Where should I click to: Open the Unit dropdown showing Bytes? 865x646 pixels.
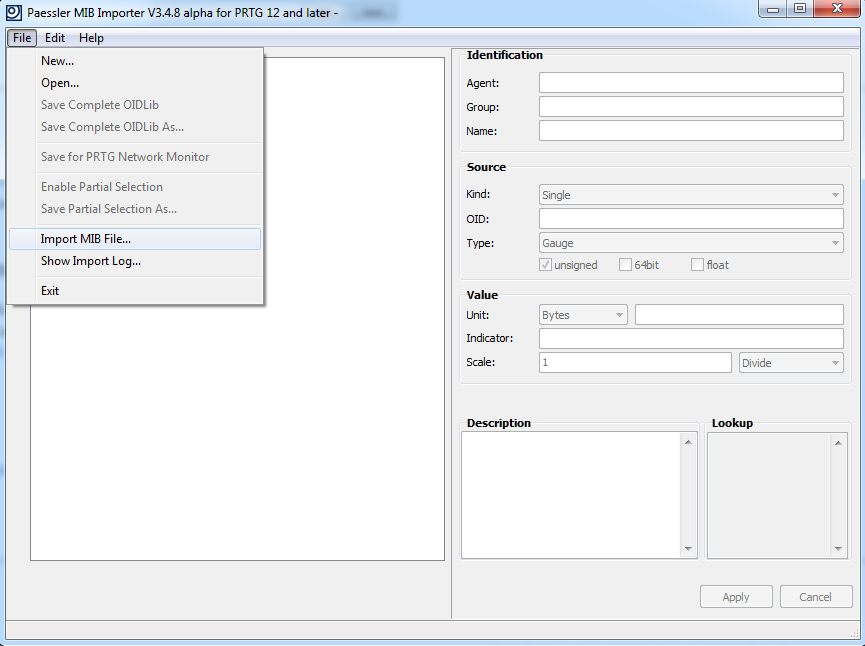pyautogui.click(x=583, y=315)
